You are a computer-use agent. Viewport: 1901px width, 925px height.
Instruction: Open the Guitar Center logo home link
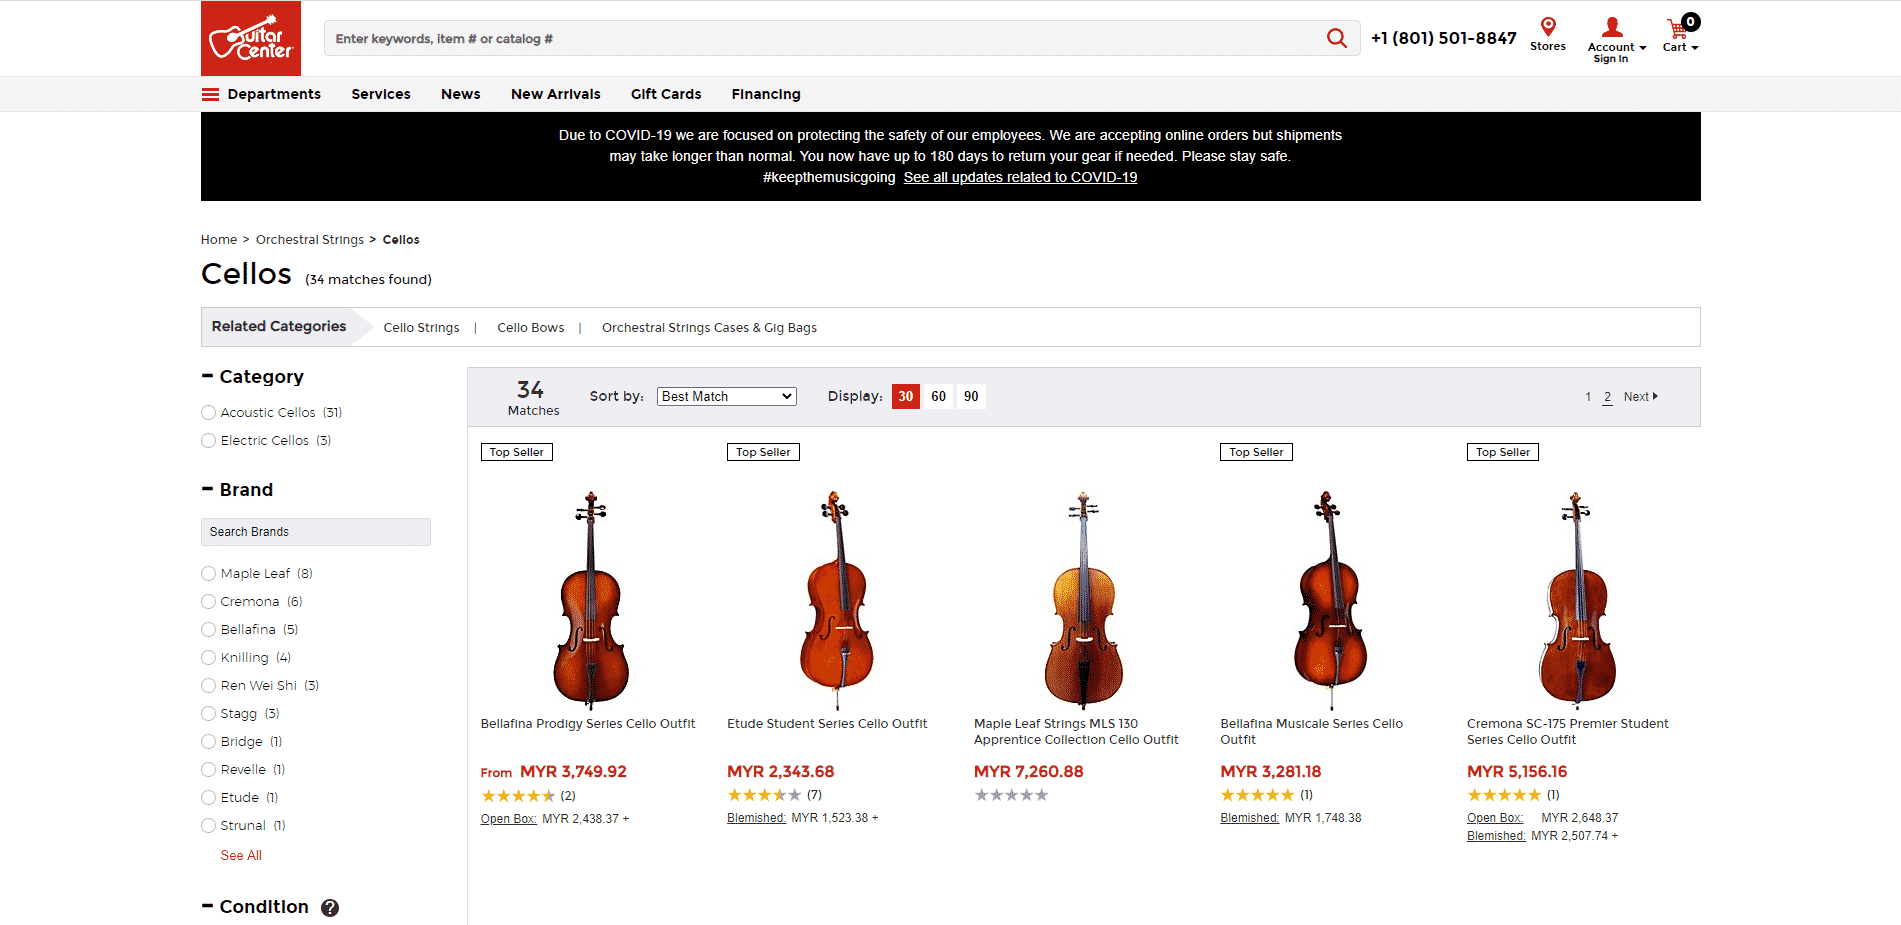[x=251, y=38]
